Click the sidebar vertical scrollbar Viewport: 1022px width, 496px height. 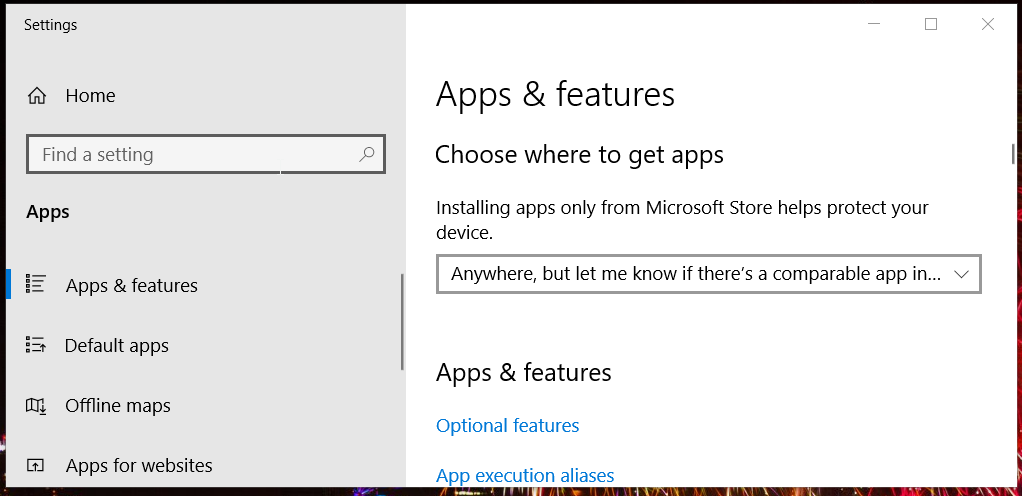click(x=402, y=322)
